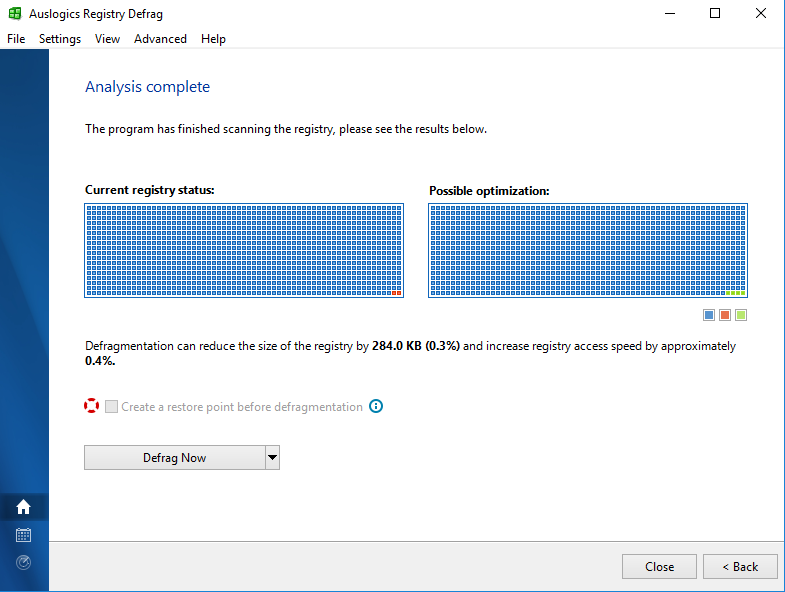
Task: Open the Settings menu
Action: pyautogui.click(x=60, y=39)
